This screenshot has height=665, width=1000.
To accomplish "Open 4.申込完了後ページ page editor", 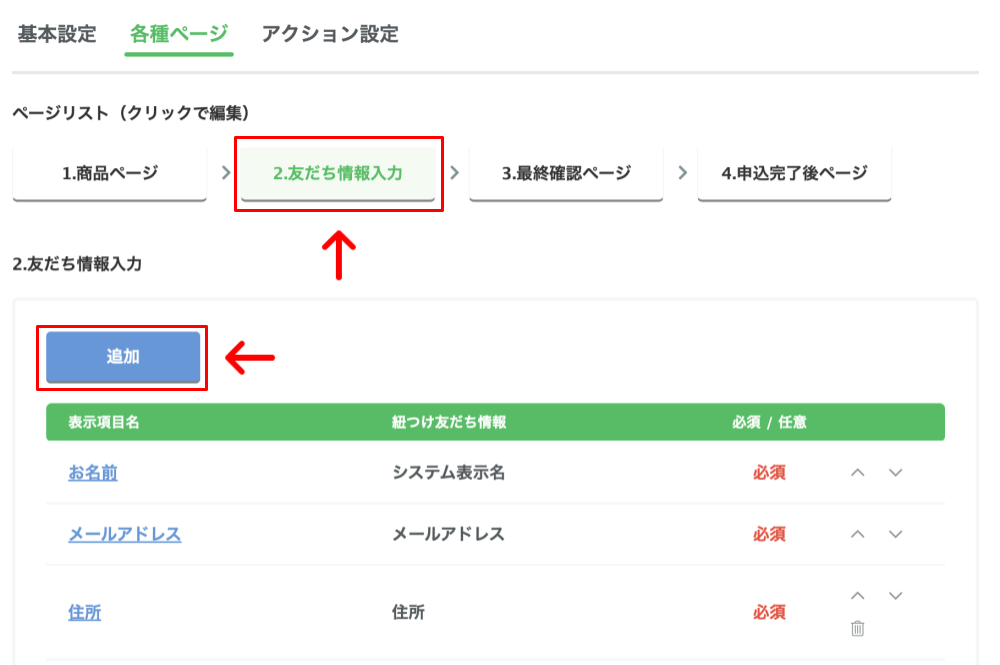I will (794, 173).
